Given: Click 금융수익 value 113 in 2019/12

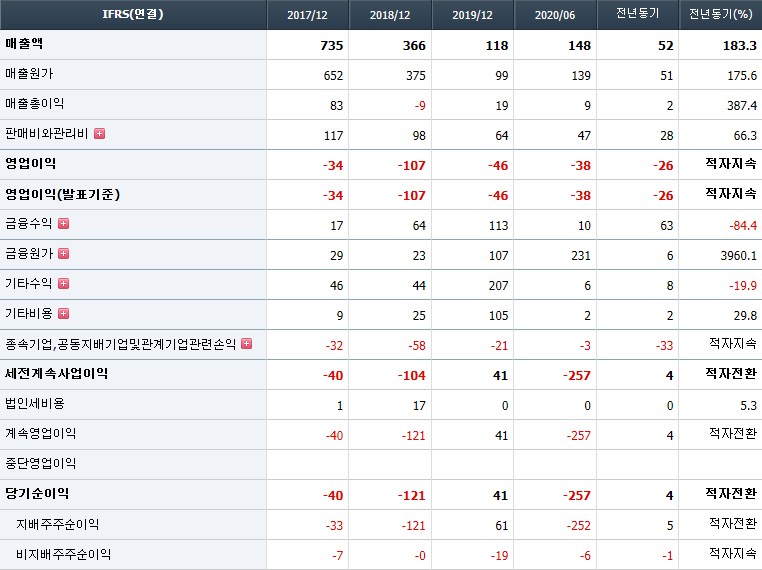Looking at the screenshot, I should [x=499, y=226].
